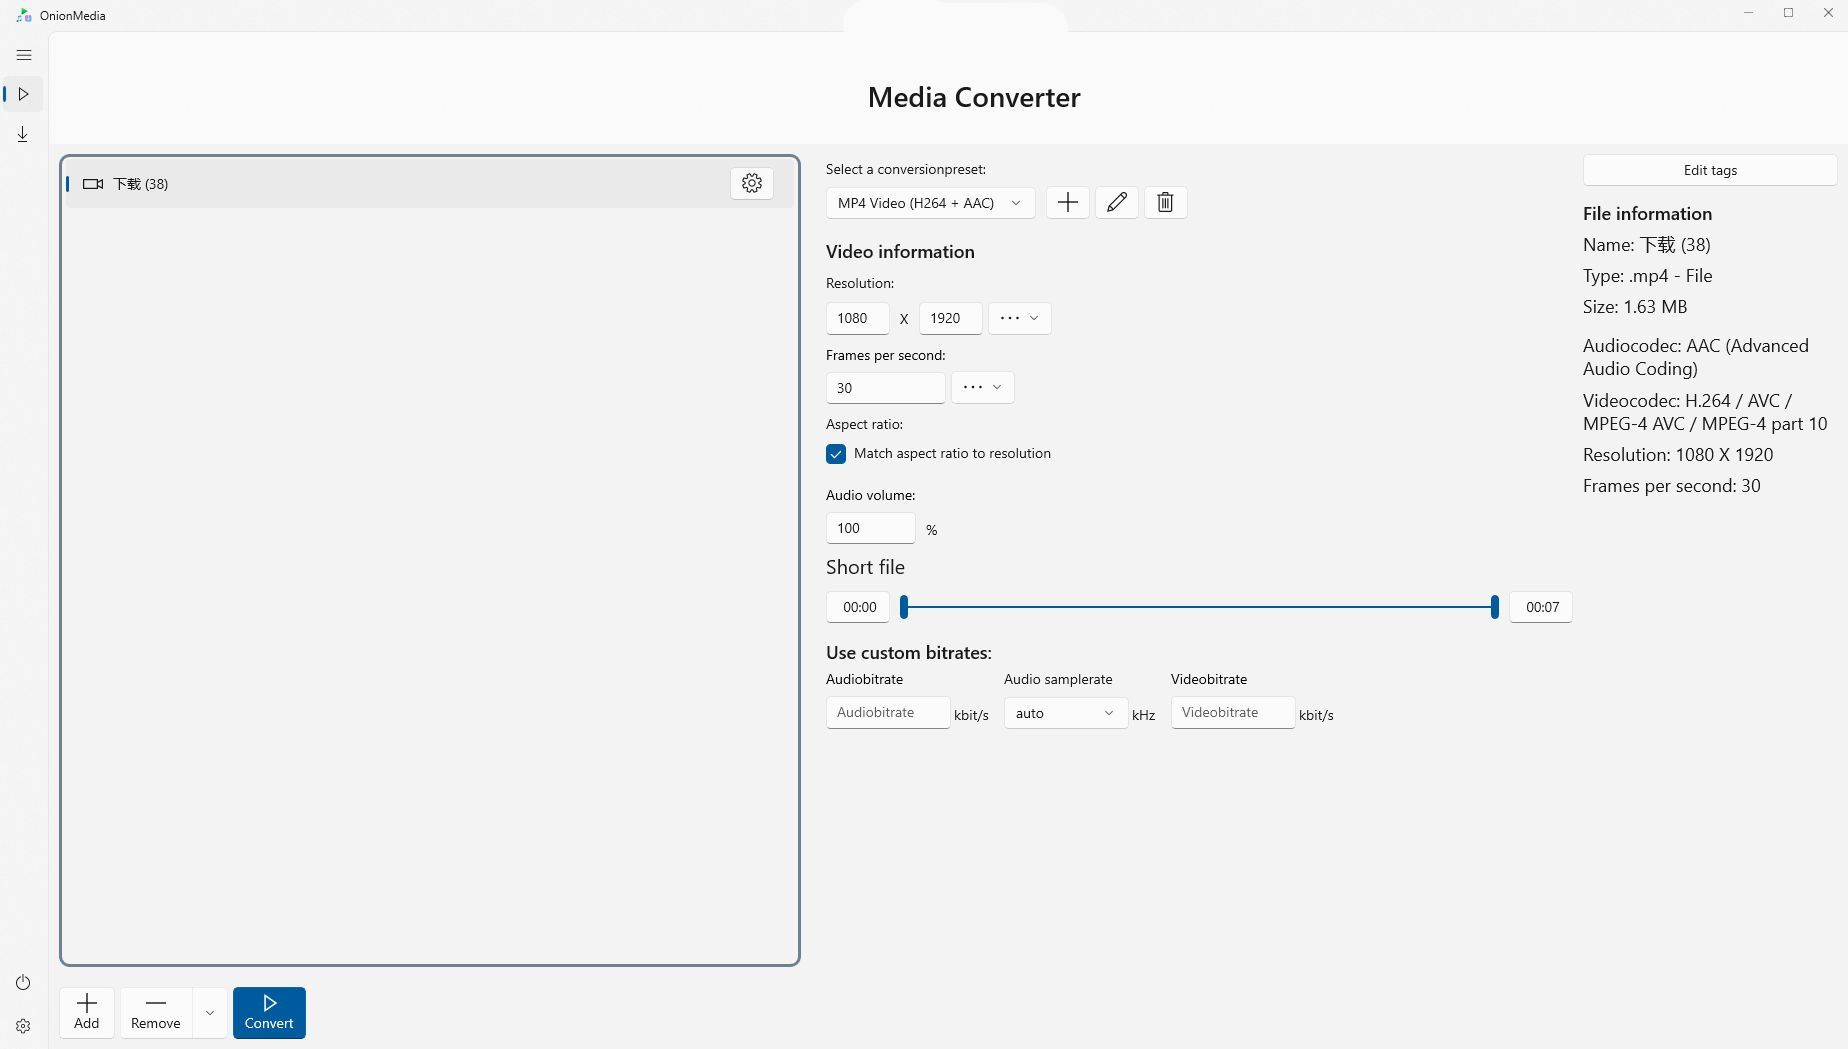Click the power icon in the sidebar
This screenshot has height=1049, width=1848.
pyautogui.click(x=23, y=983)
